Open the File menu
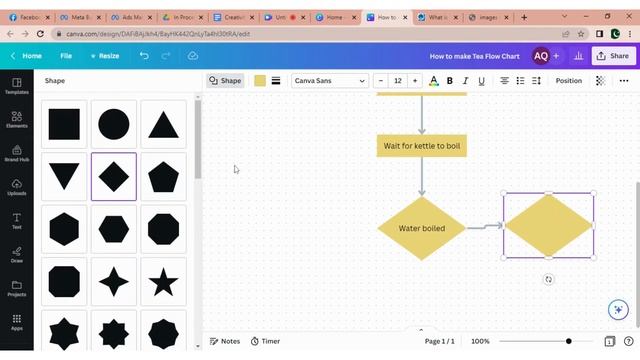 click(66, 56)
